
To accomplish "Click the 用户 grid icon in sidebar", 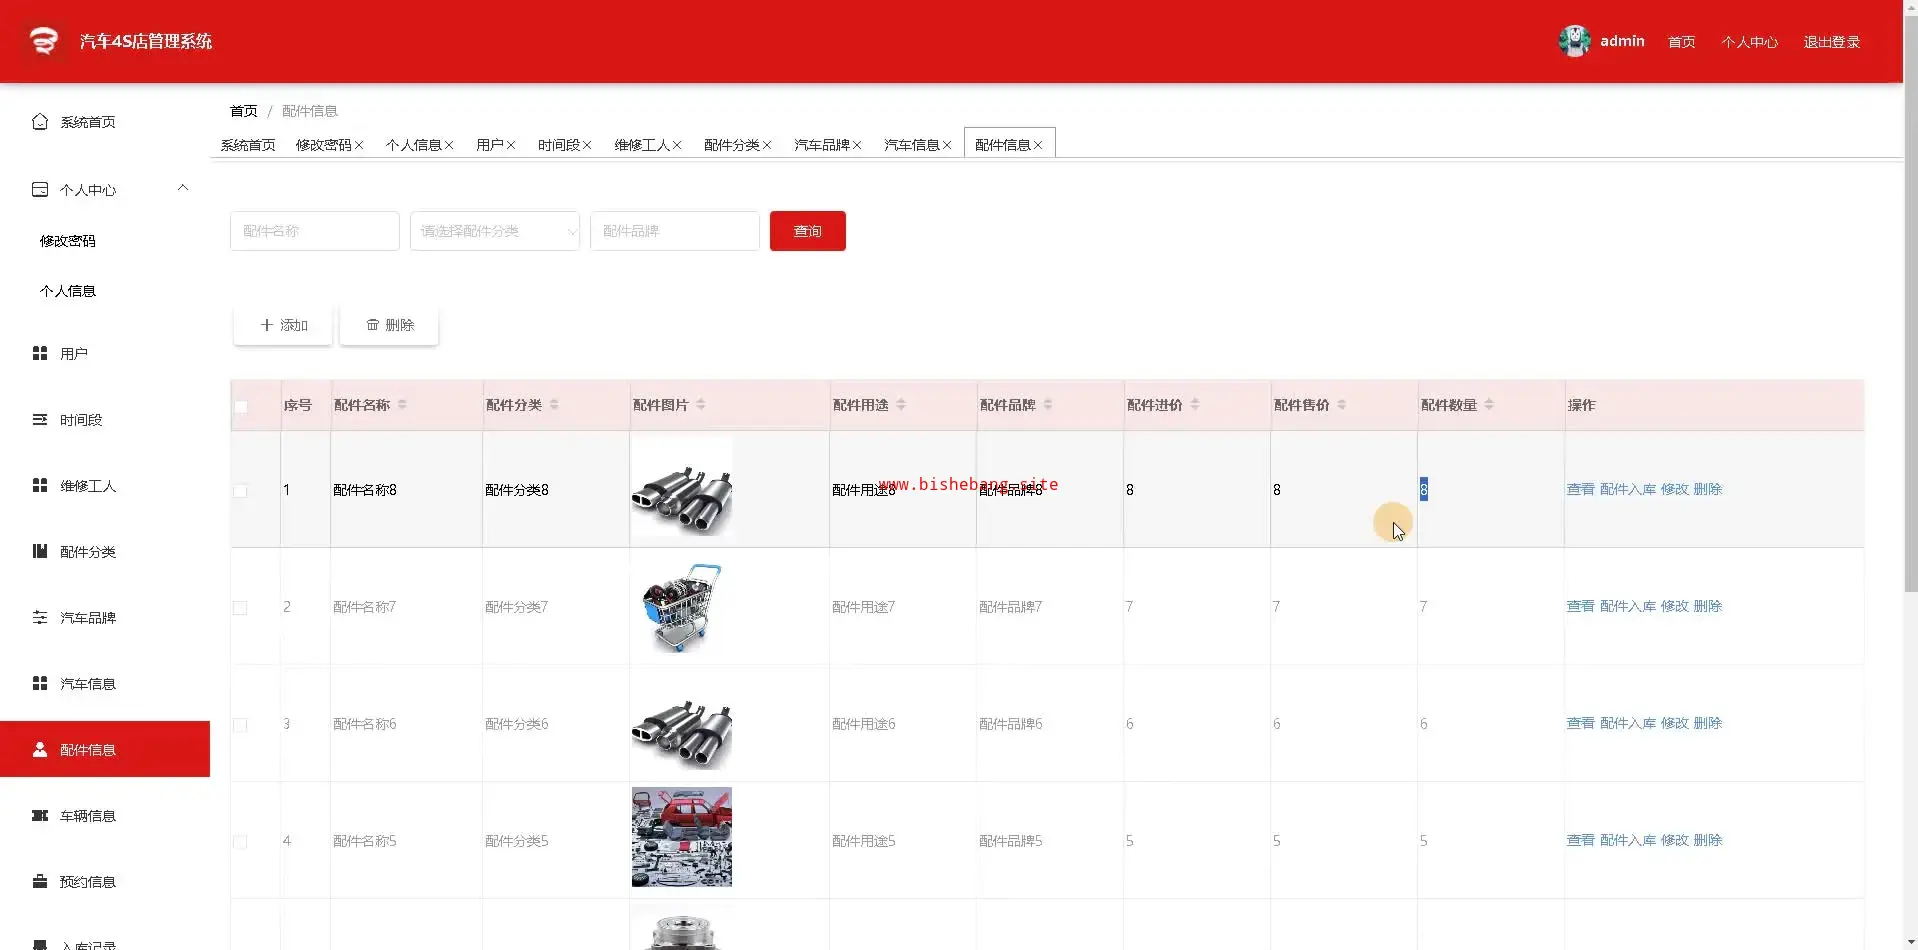I will 40,353.
